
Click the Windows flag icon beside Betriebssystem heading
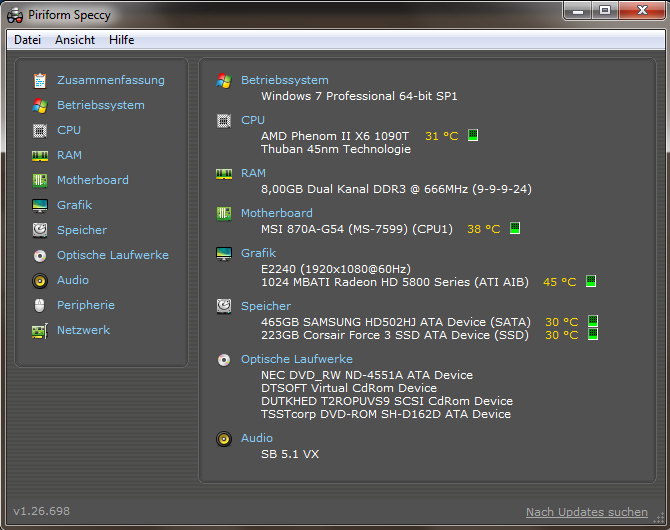coord(224,81)
